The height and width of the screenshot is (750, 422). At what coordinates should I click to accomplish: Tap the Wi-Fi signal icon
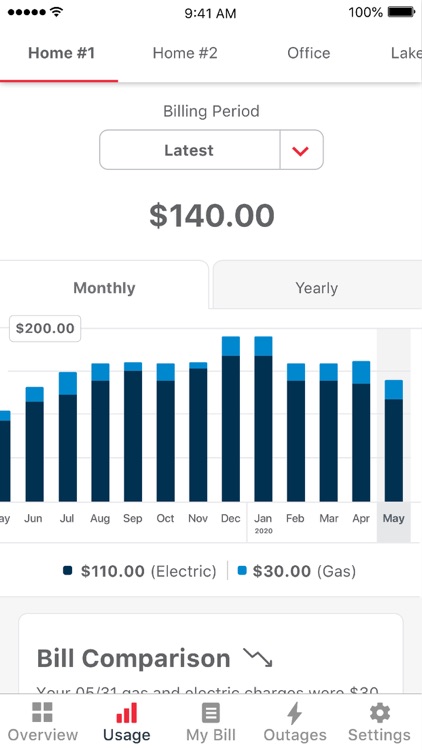point(56,12)
